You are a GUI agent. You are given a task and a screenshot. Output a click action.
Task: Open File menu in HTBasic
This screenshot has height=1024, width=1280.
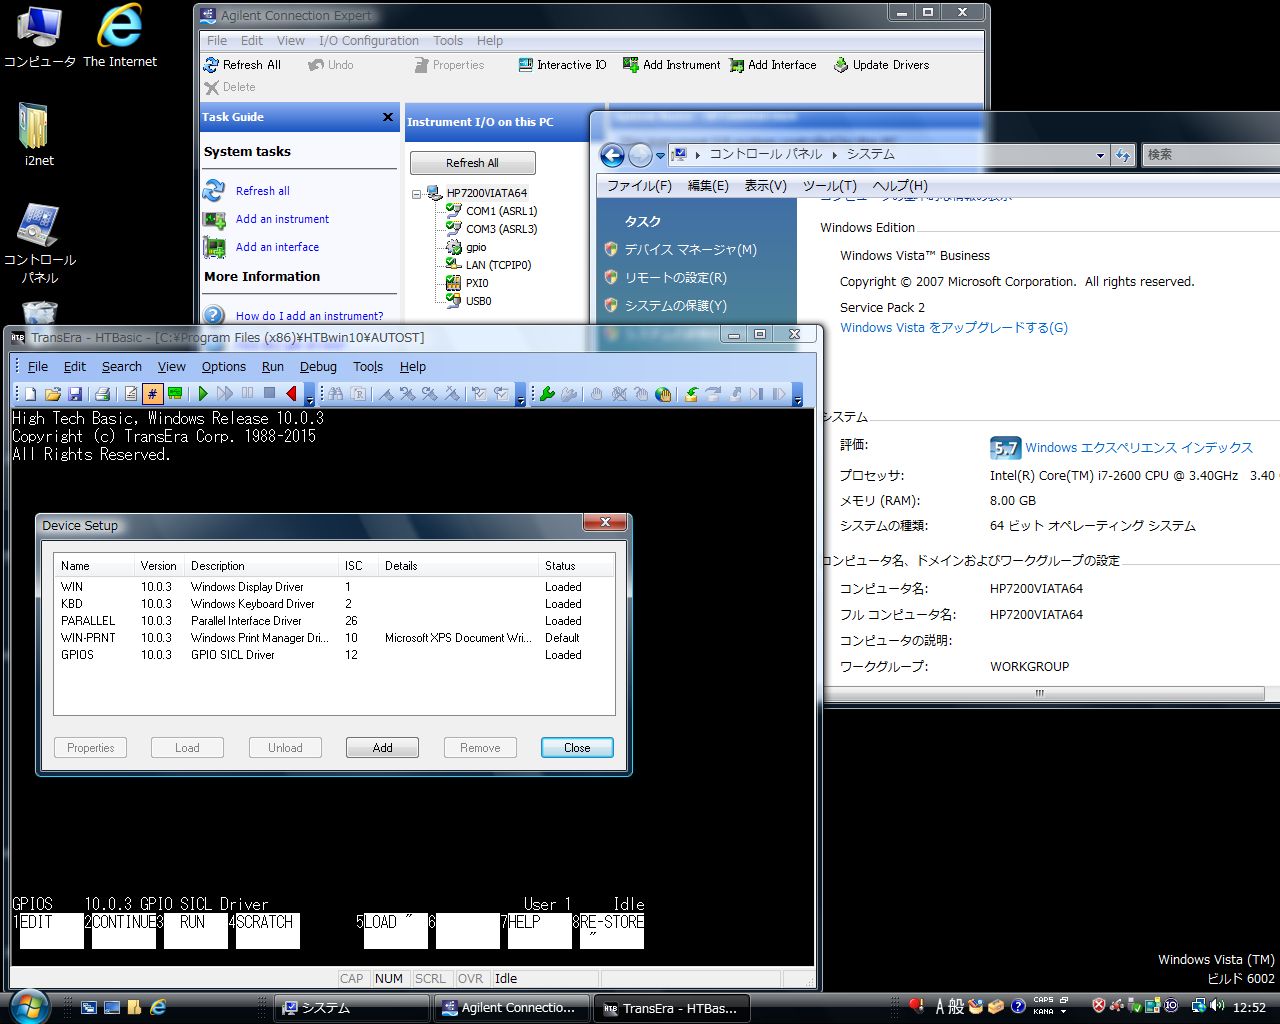pyautogui.click(x=38, y=367)
